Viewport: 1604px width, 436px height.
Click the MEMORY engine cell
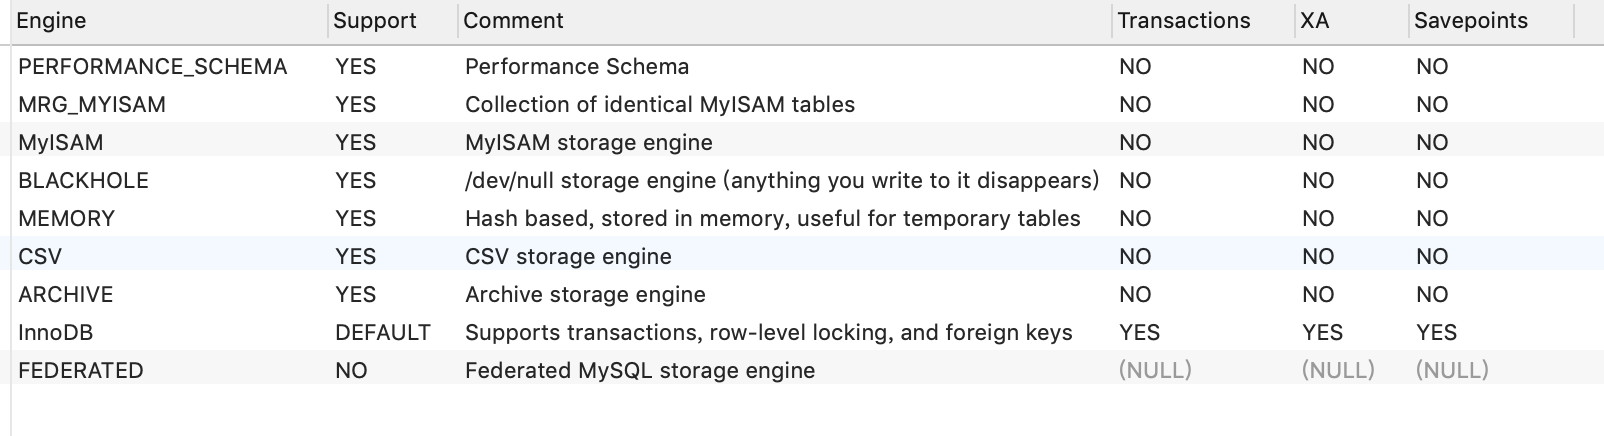point(67,219)
